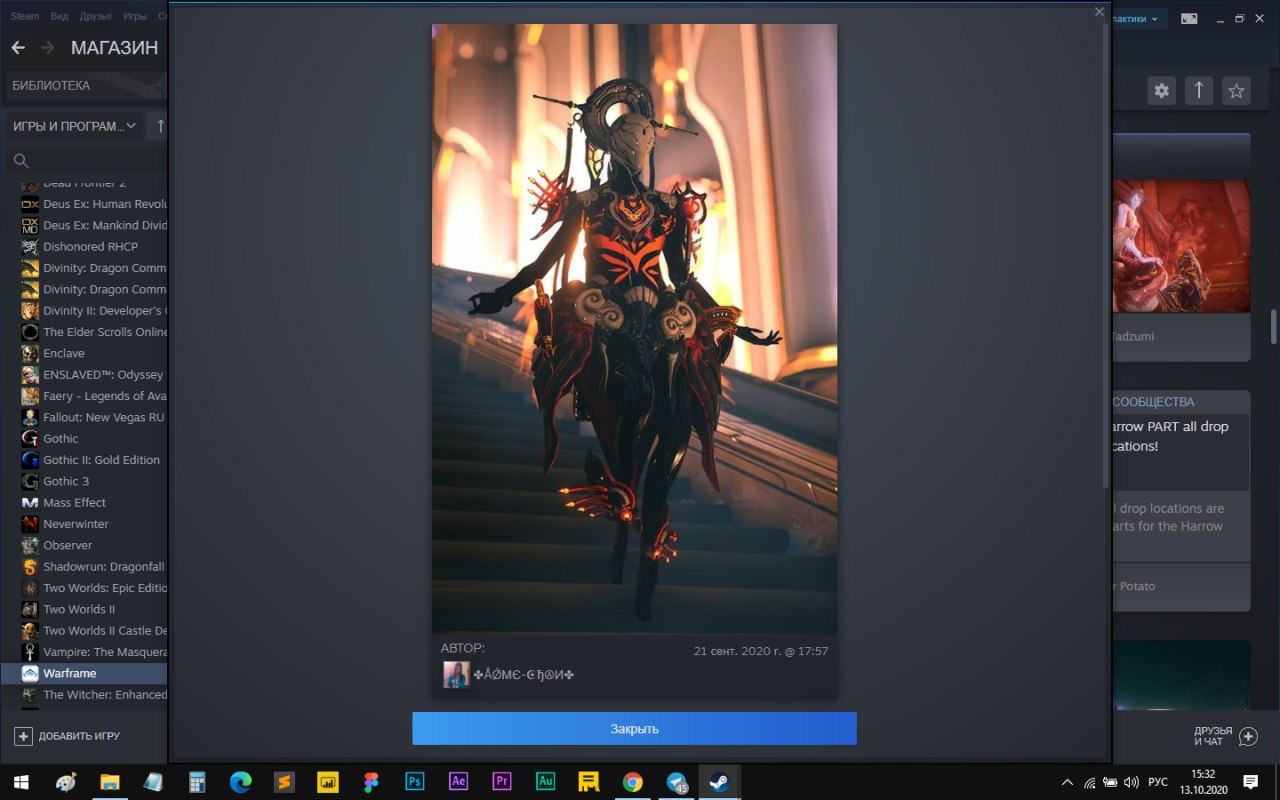Open the МАГАЗИН tab

click(114, 48)
